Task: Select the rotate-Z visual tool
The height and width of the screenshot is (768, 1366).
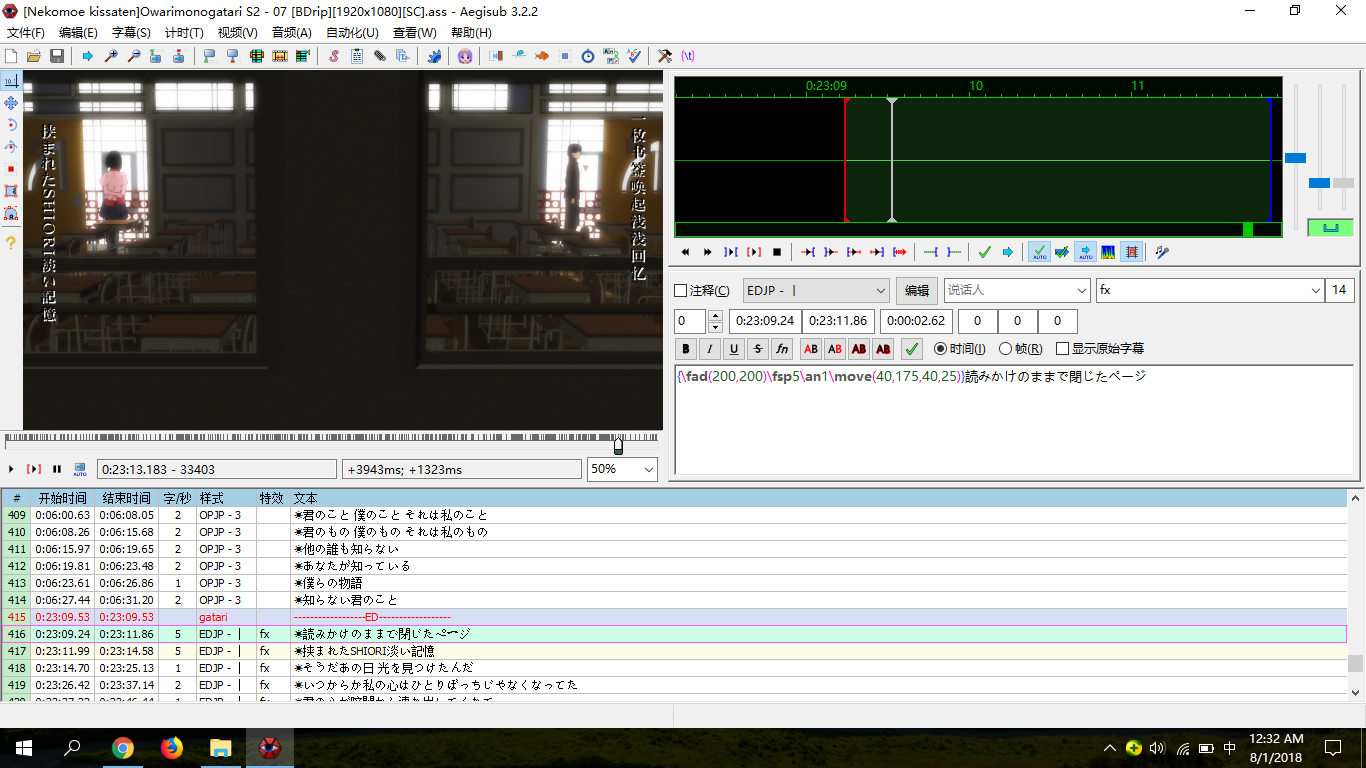Action: (11, 124)
